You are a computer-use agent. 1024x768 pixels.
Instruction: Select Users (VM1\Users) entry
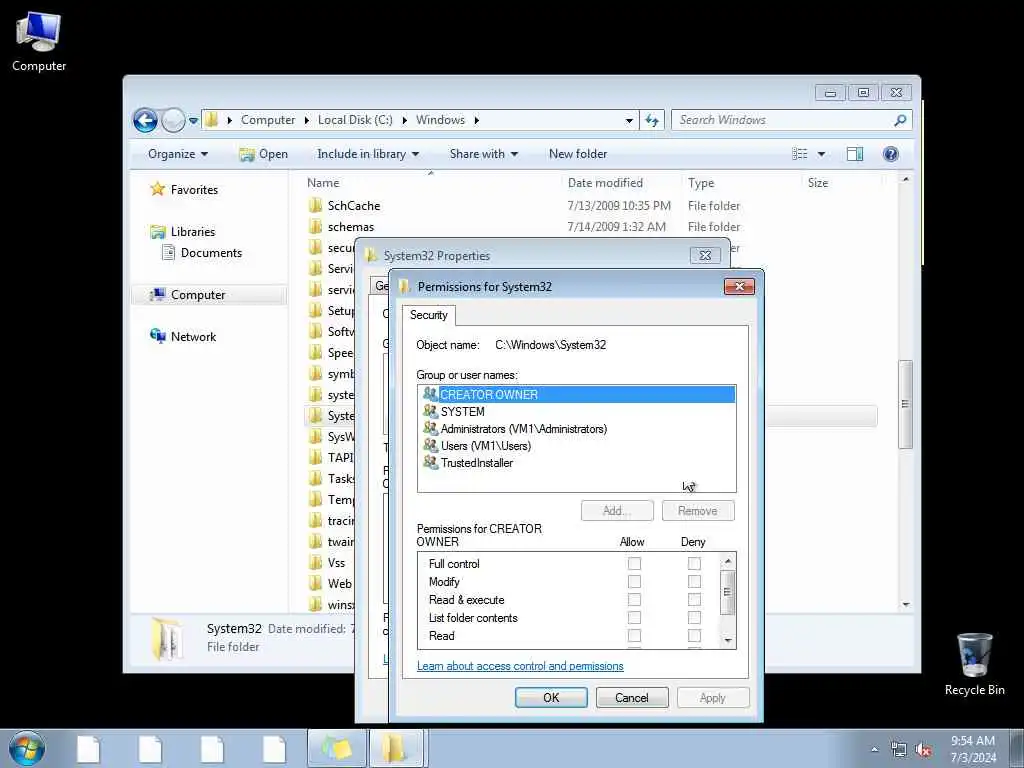577,445
